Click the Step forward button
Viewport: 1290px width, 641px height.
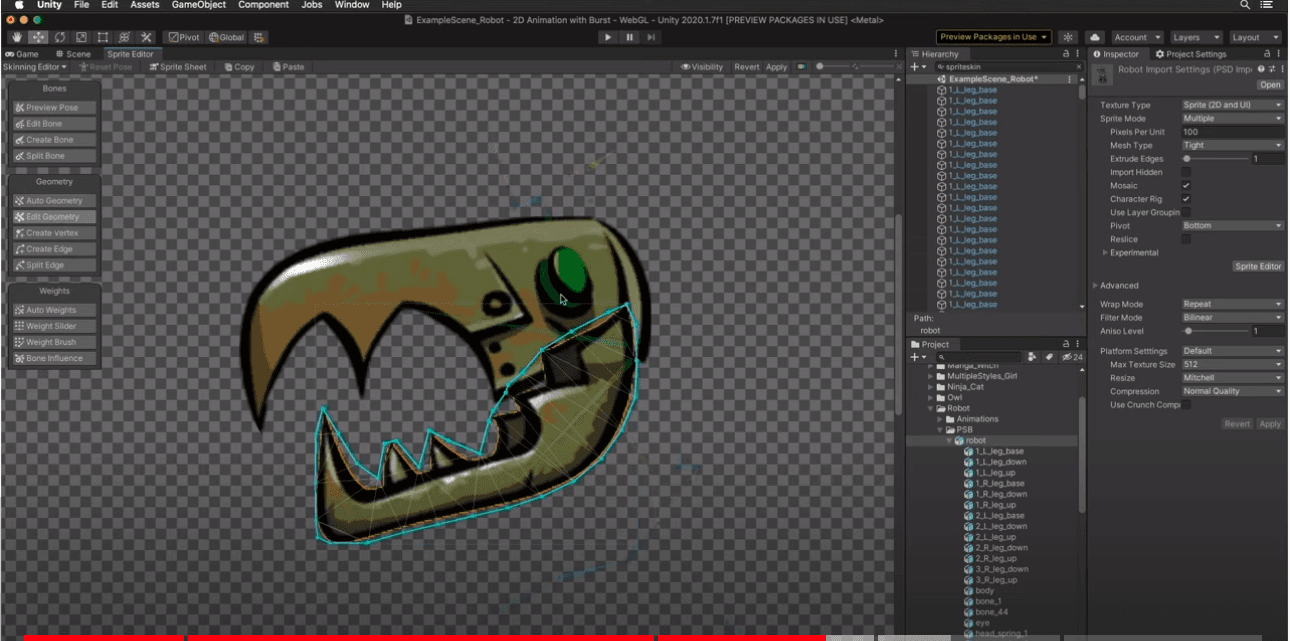click(x=652, y=37)
